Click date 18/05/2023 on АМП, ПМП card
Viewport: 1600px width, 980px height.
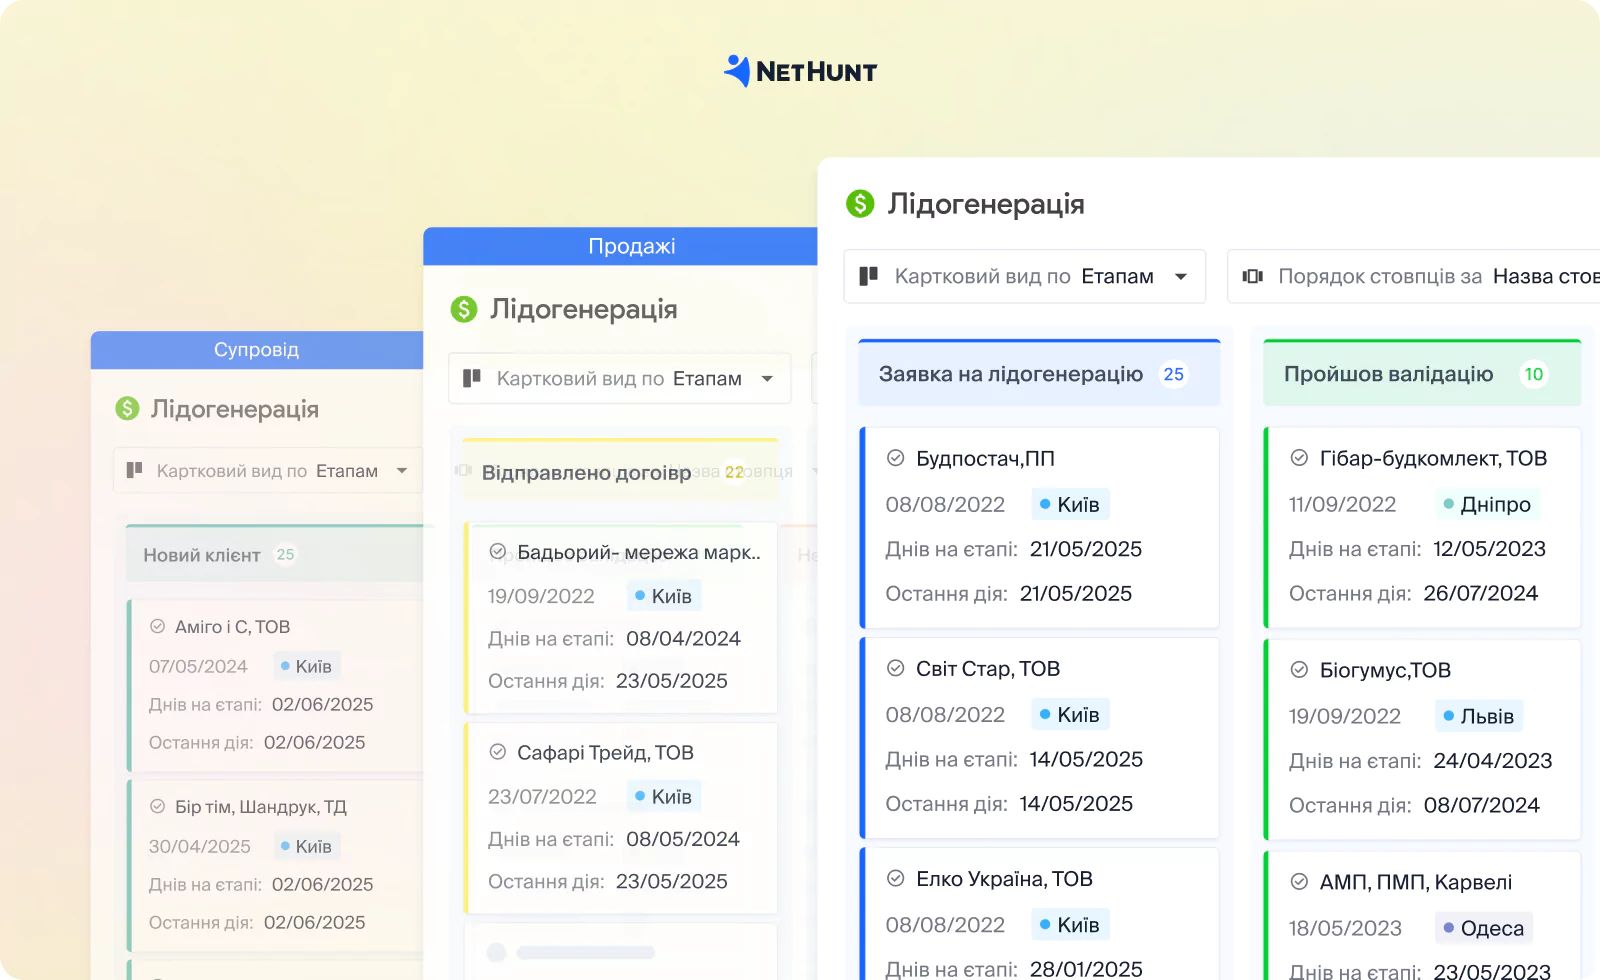[x=1345, y=928]
